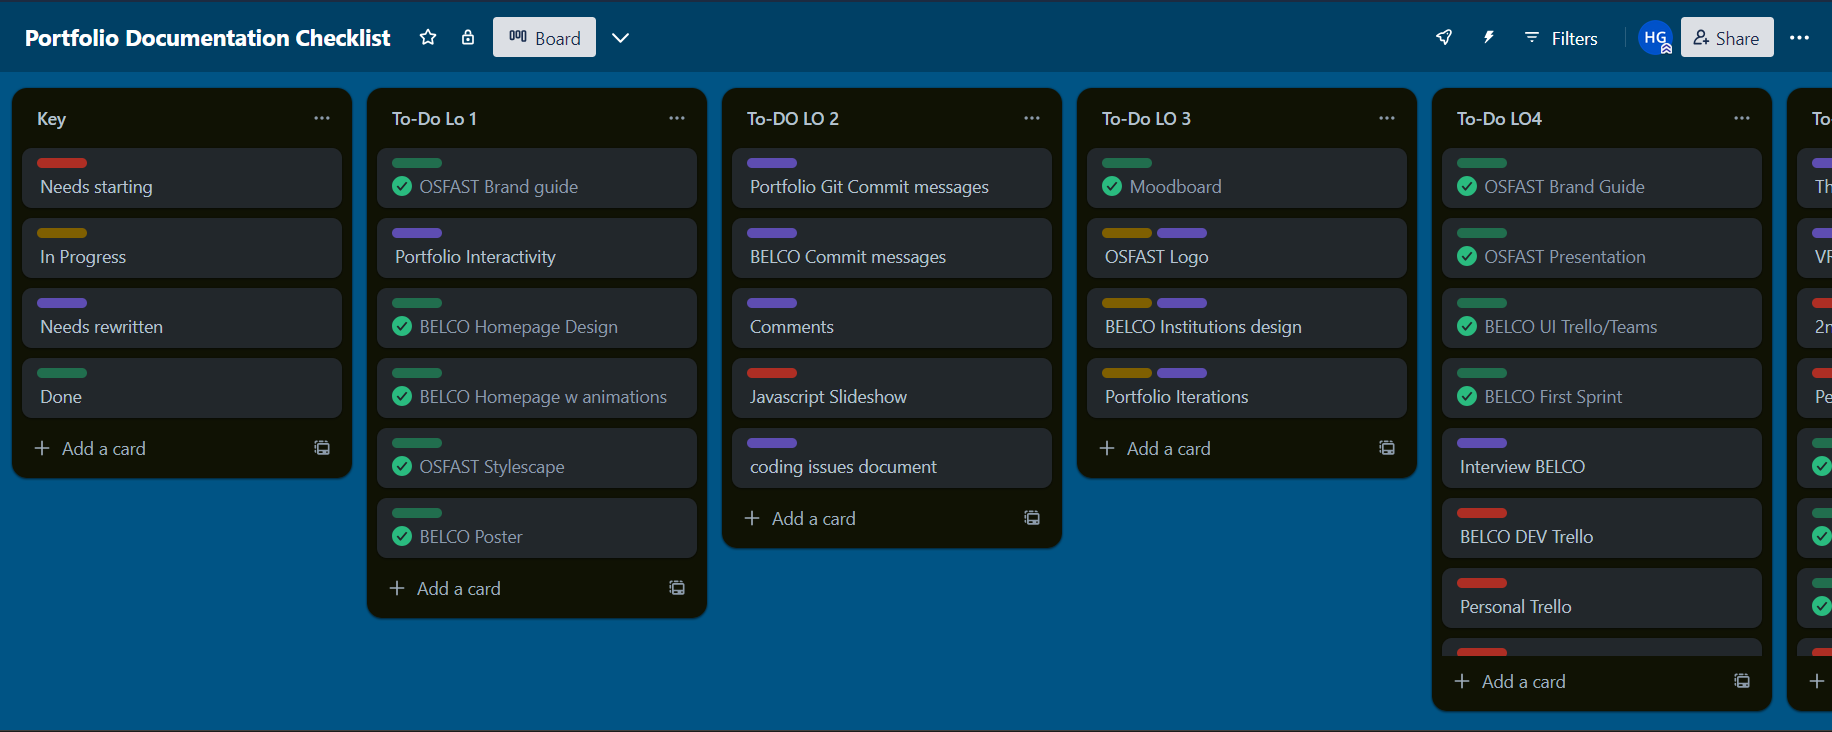Click the red label on Javascript Slideshow card

point(772,373)
